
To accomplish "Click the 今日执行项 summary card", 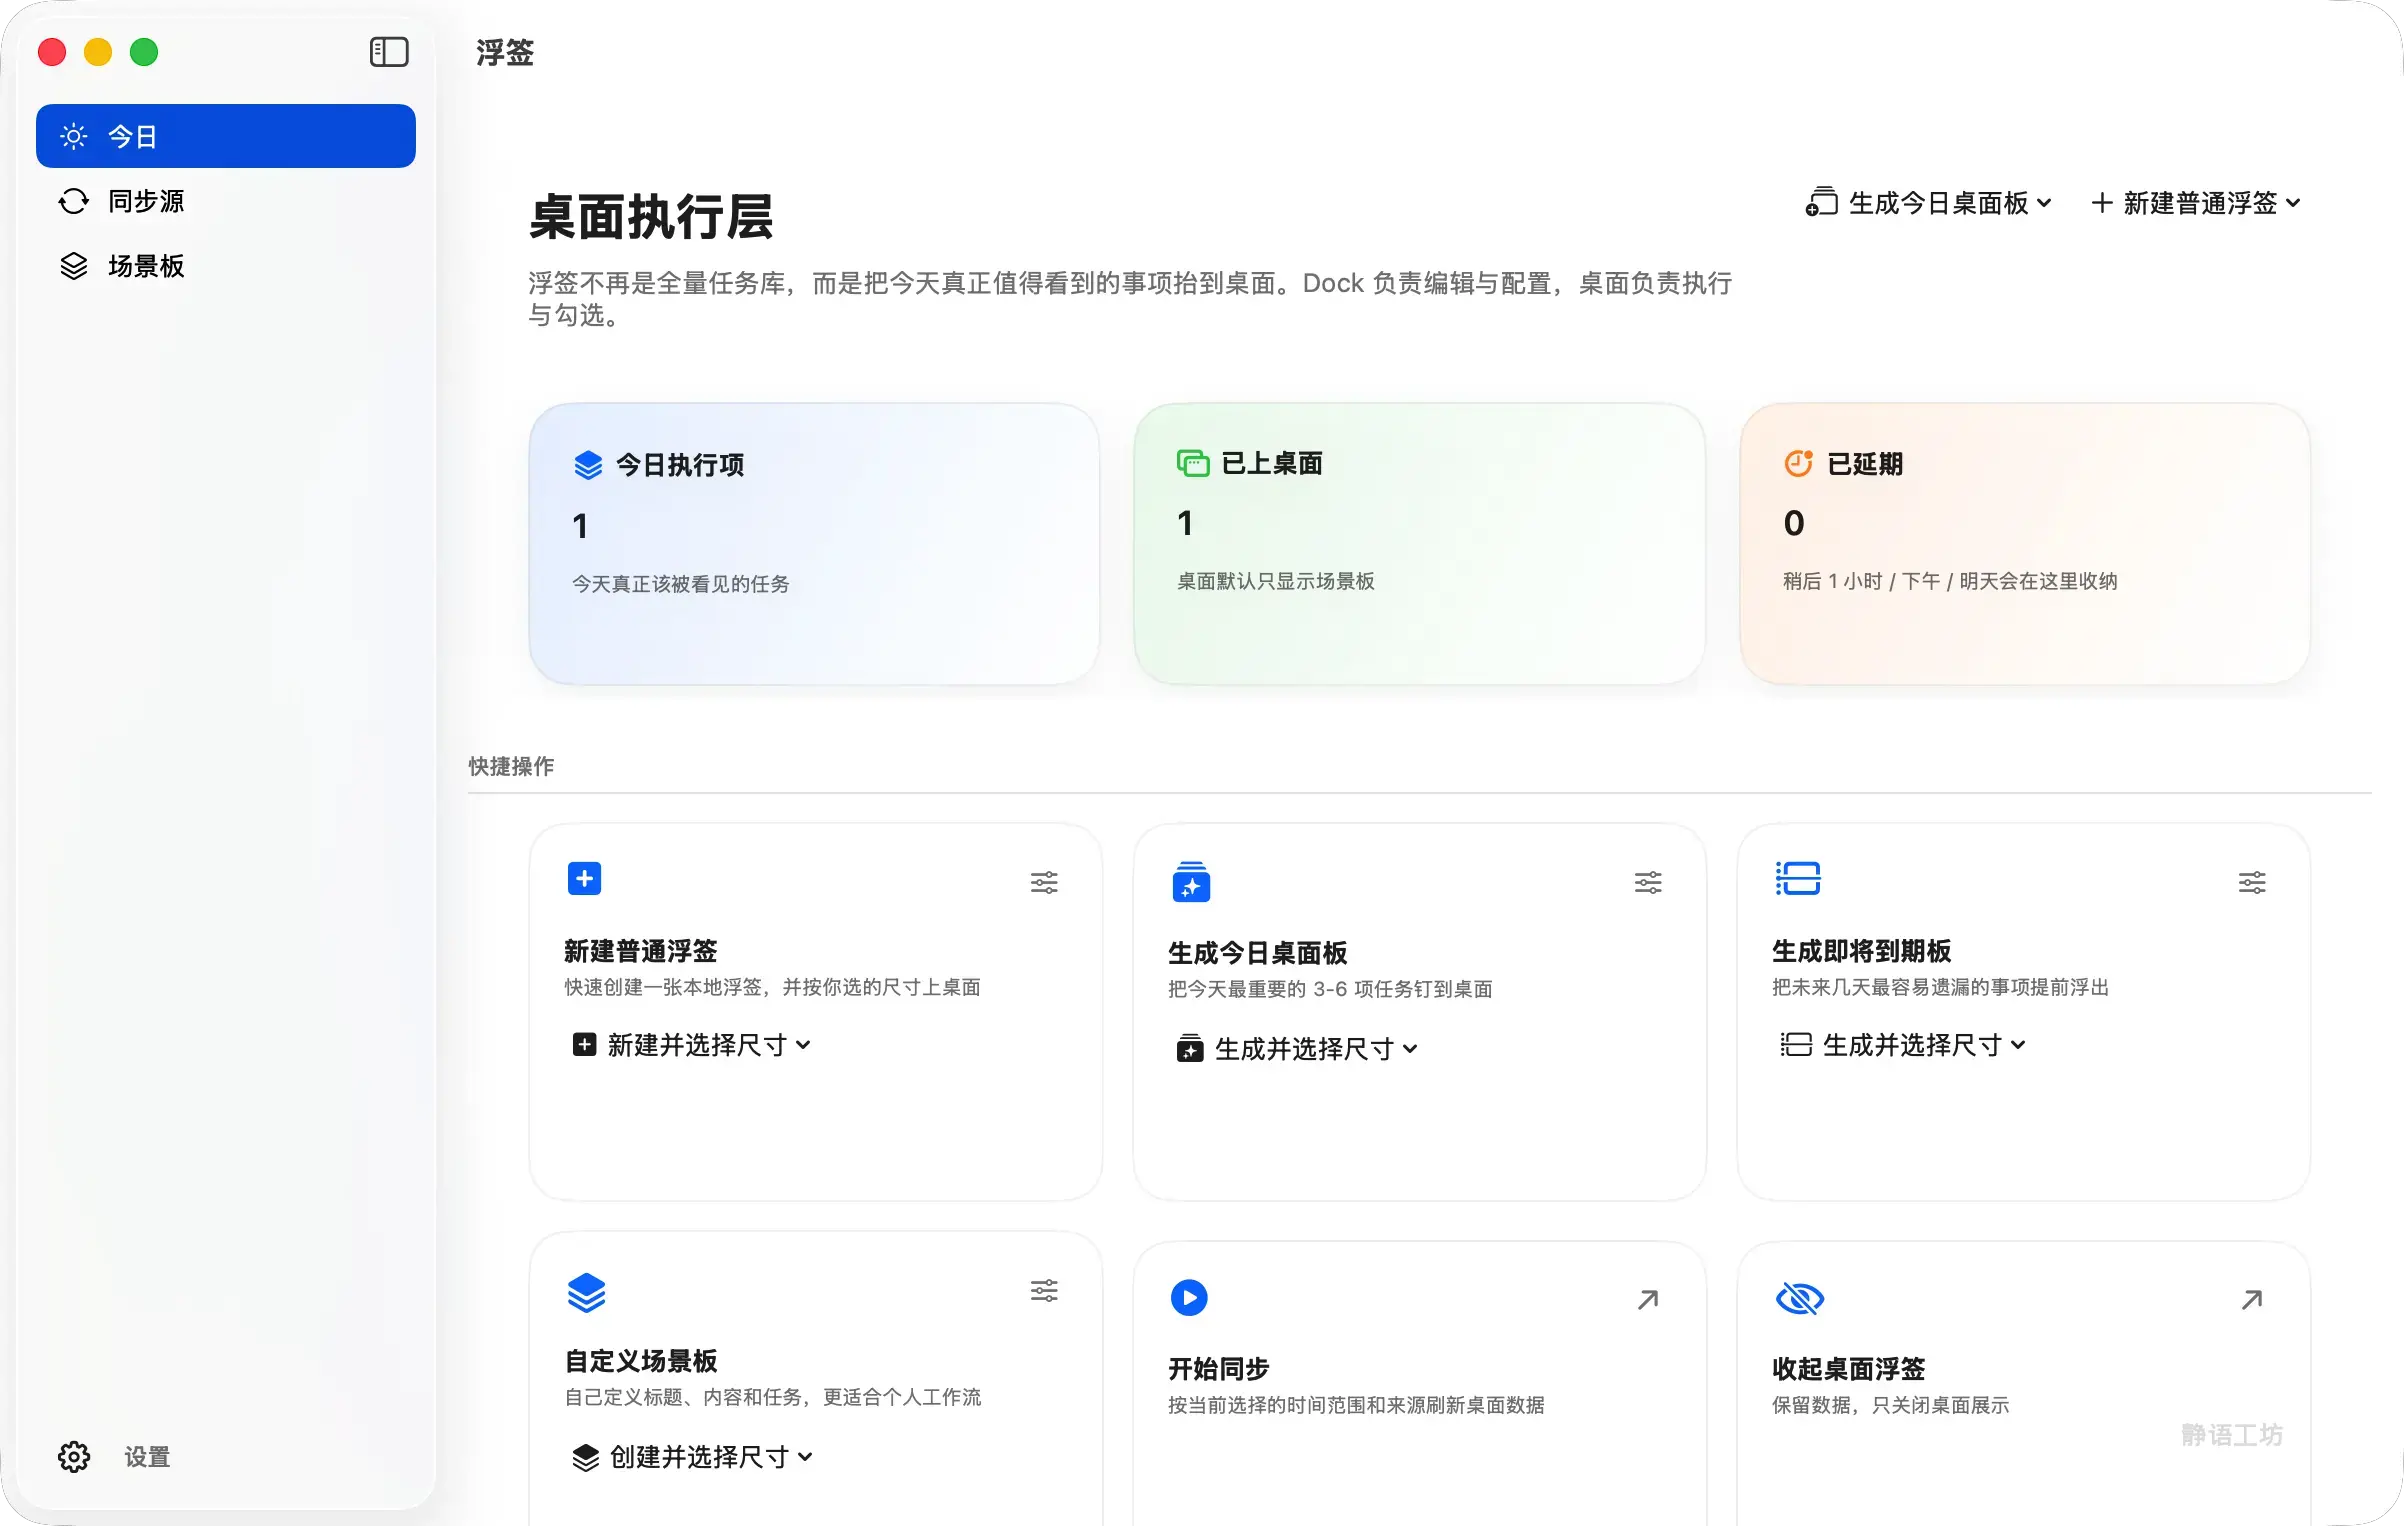I will 814,544.
